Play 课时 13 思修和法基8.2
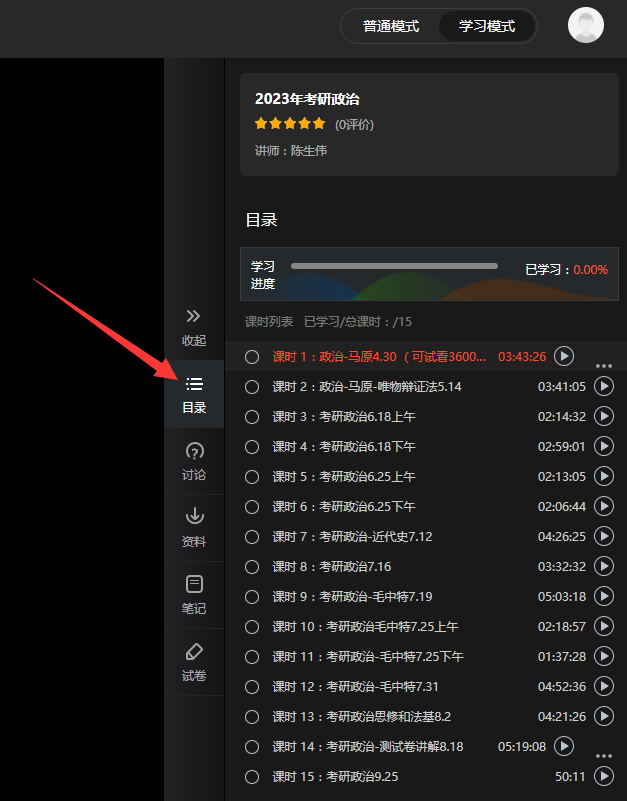Viewport: 627px width, 801px height. pos(603,716)
